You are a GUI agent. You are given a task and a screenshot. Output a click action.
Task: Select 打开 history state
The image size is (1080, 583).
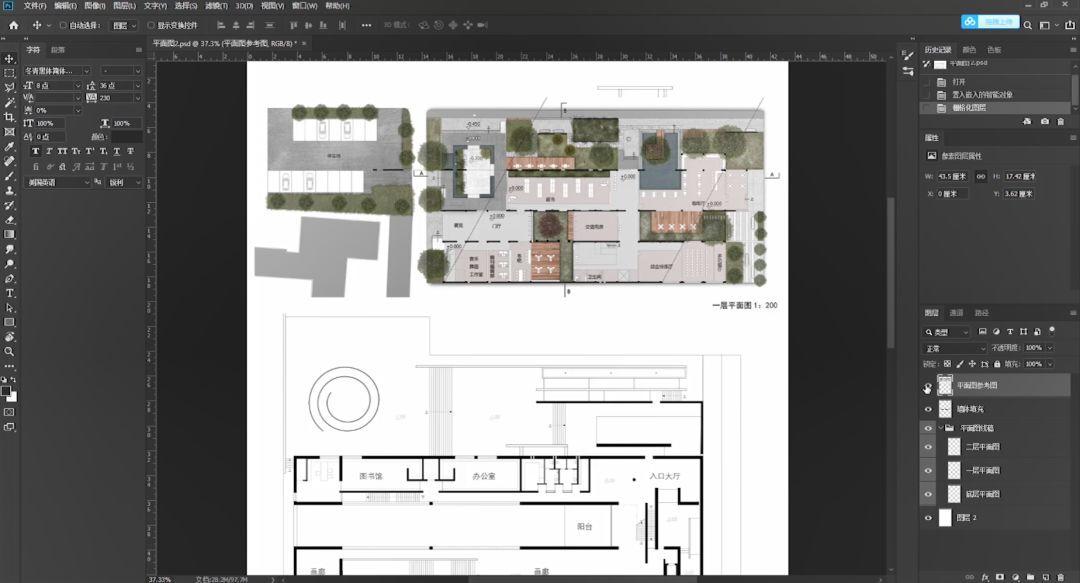(959, 82)
